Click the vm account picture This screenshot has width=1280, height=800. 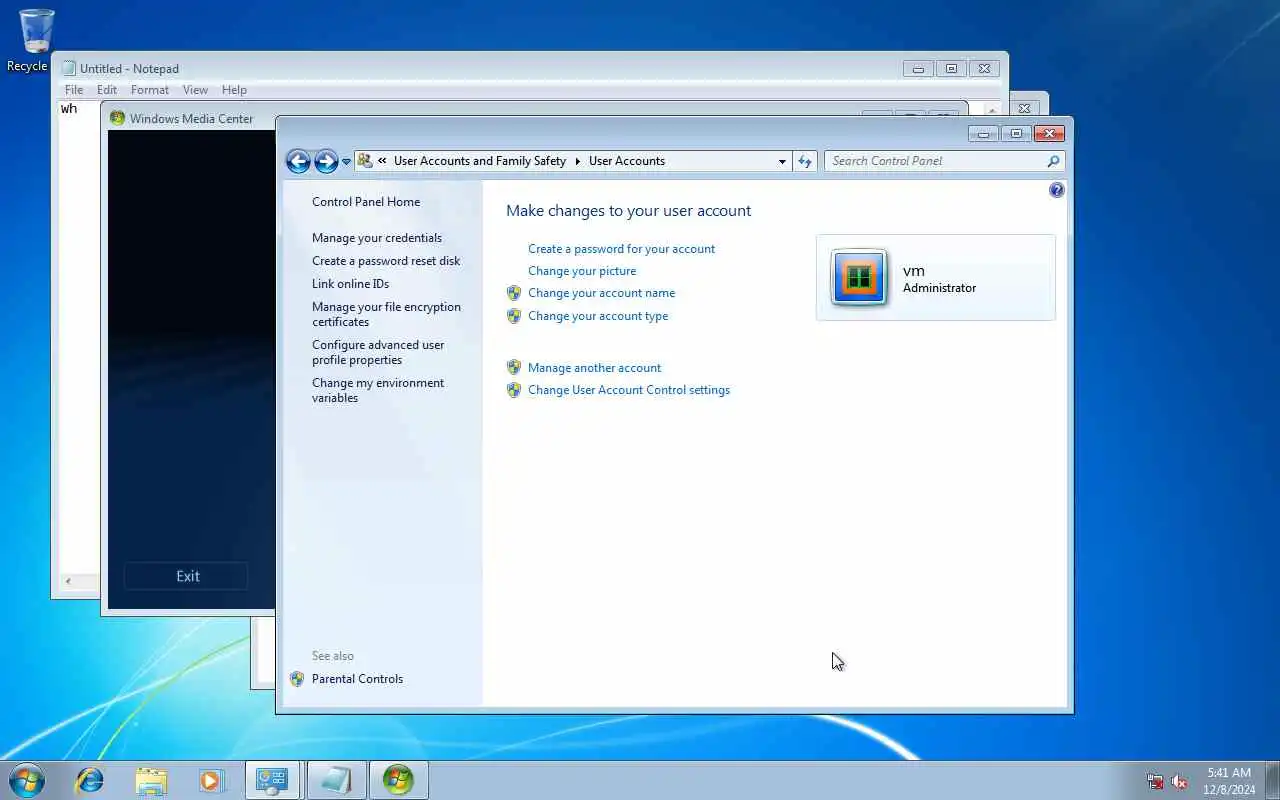pos(859,277)
